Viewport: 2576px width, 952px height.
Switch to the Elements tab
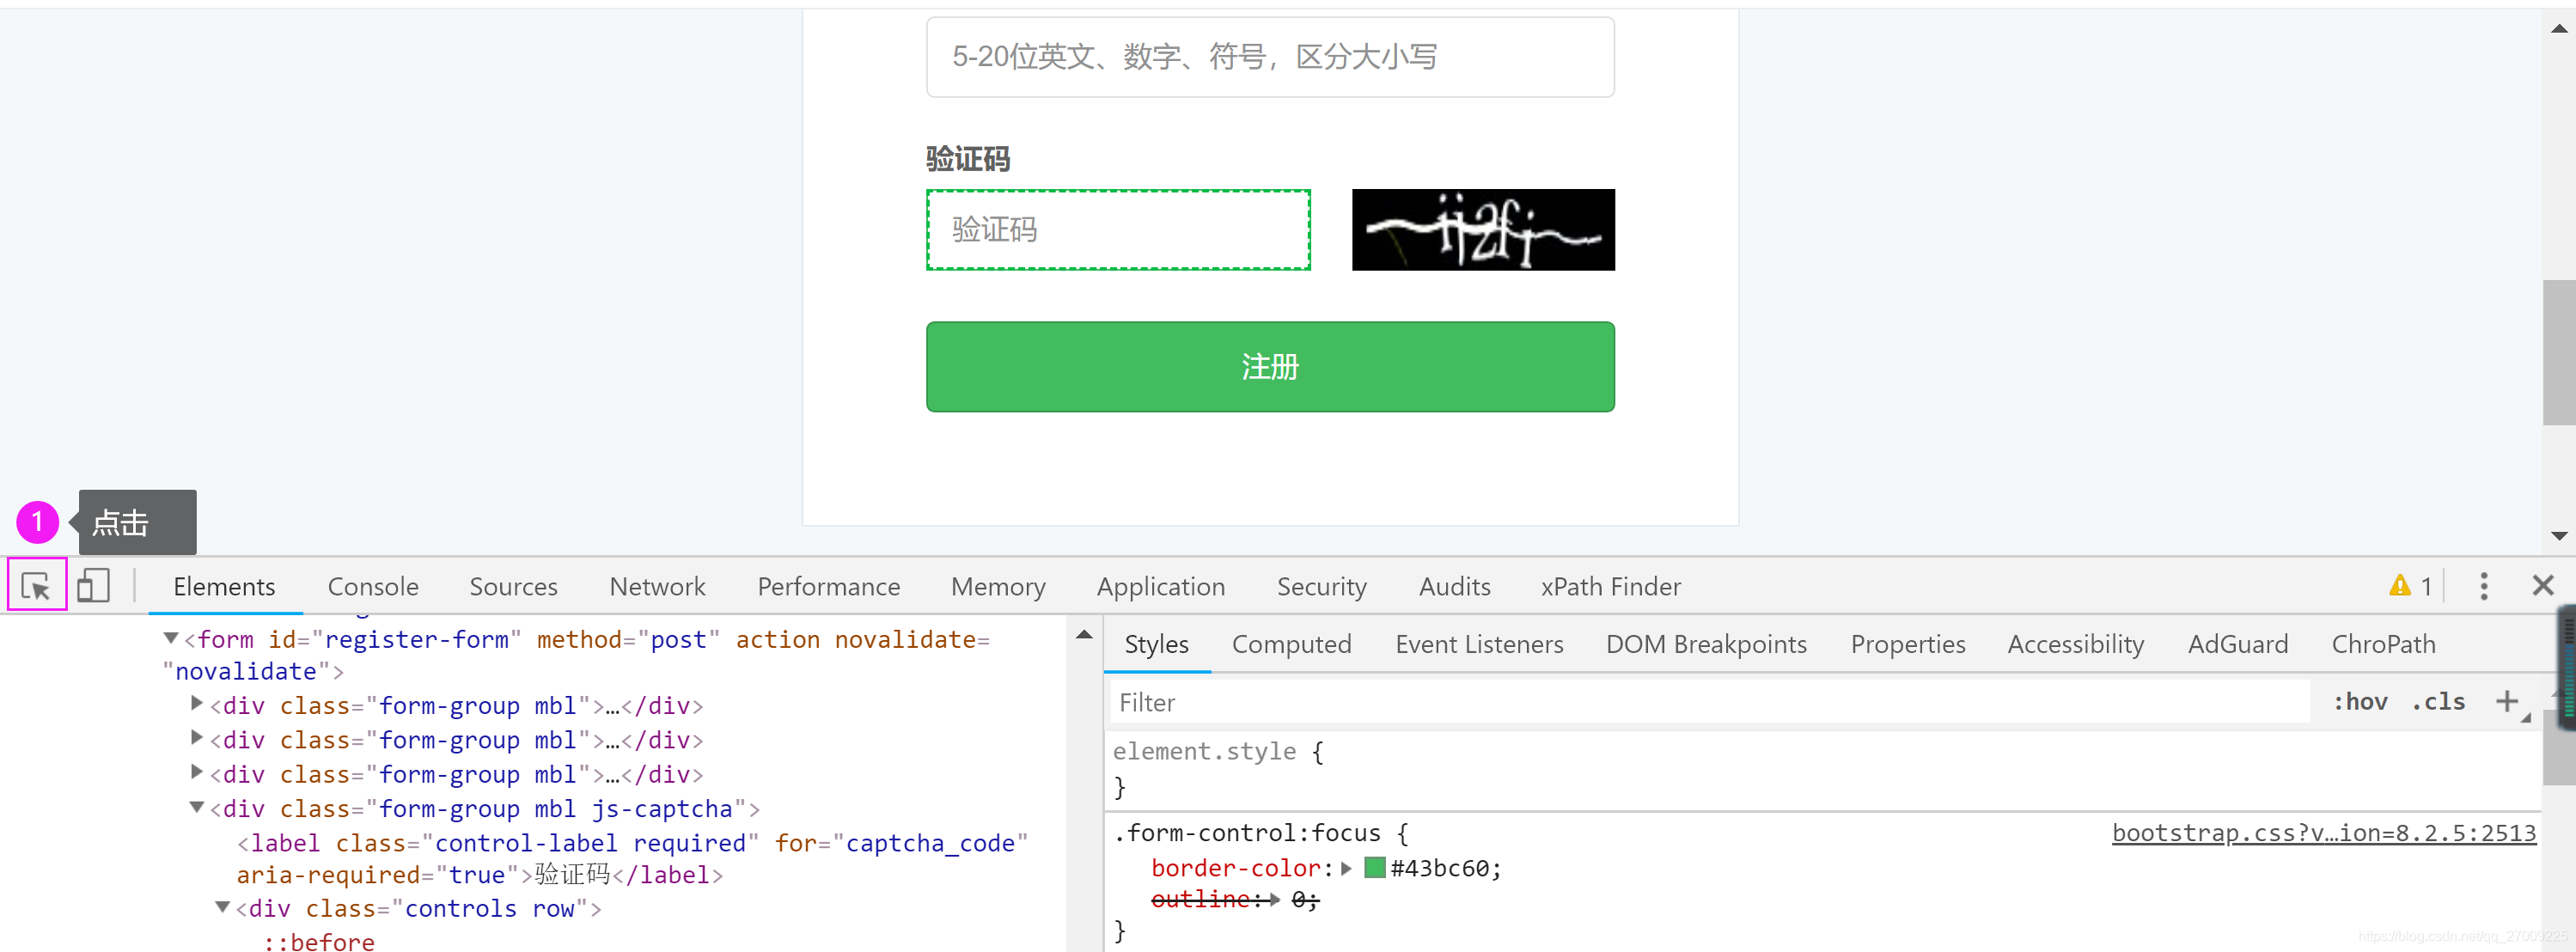[224, 587]
